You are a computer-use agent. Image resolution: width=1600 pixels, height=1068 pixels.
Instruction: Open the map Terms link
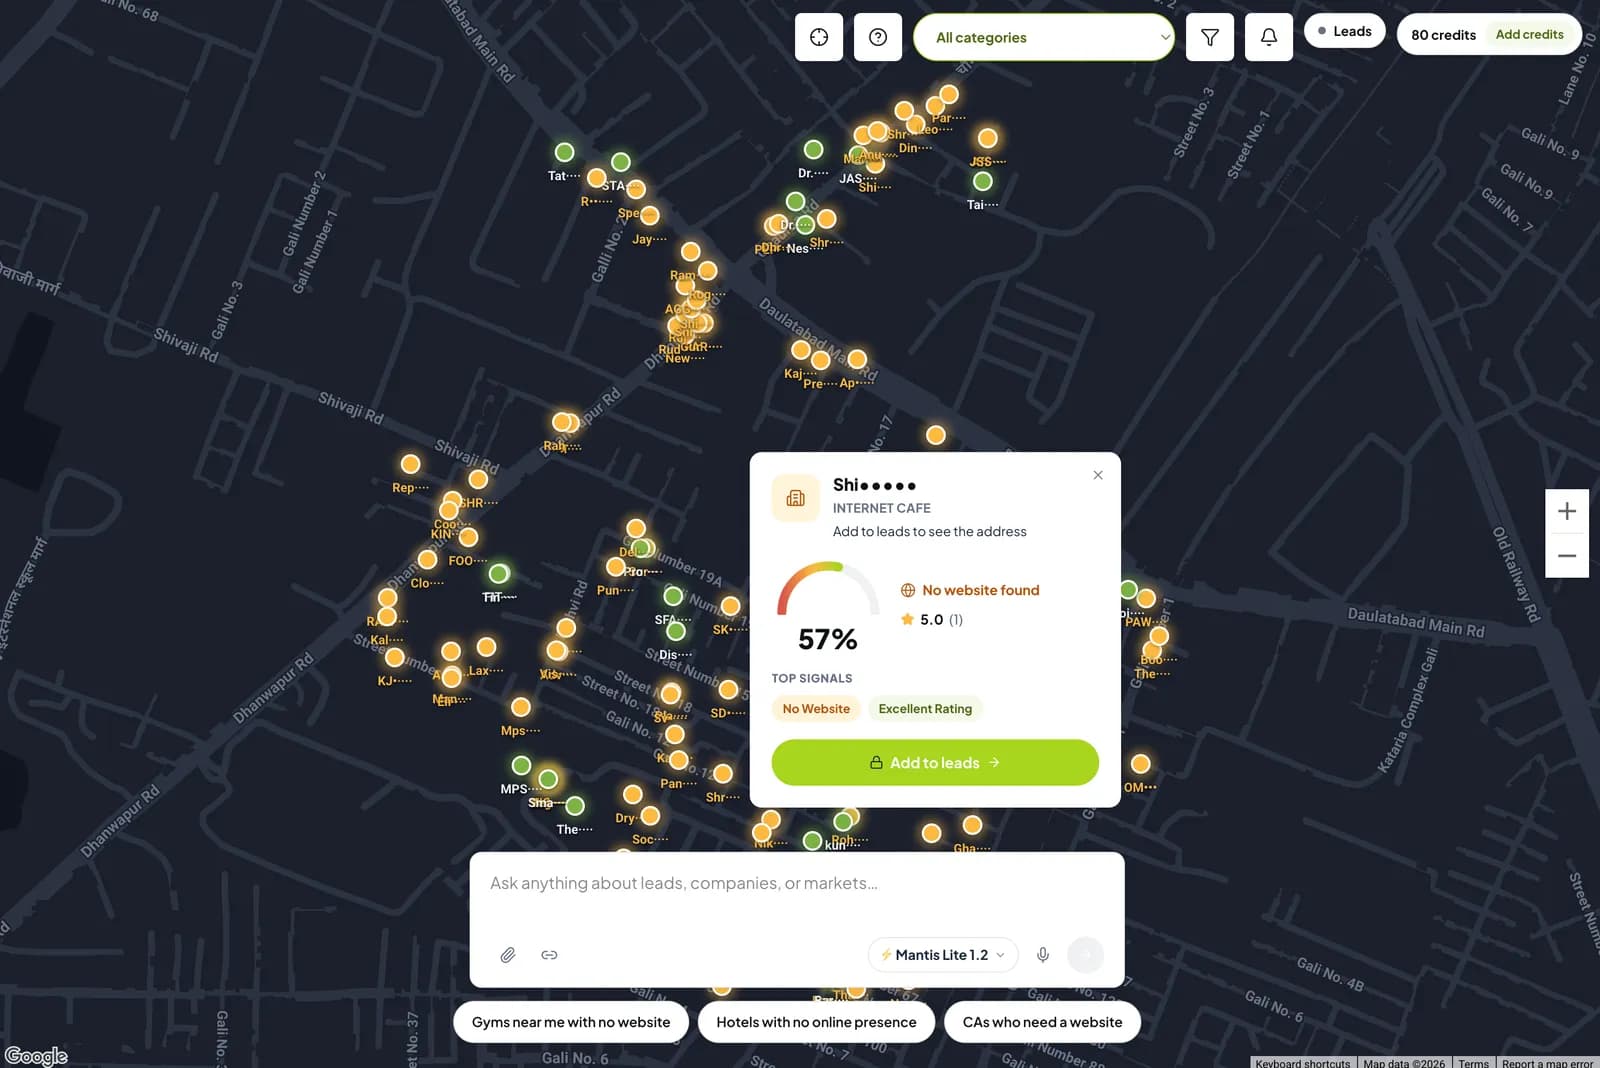[1473, 1063]
